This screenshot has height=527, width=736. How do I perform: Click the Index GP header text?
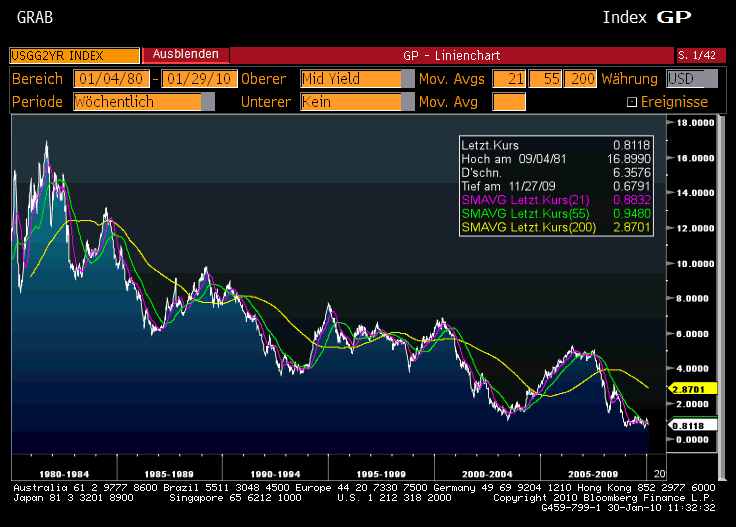click(647, 17)
